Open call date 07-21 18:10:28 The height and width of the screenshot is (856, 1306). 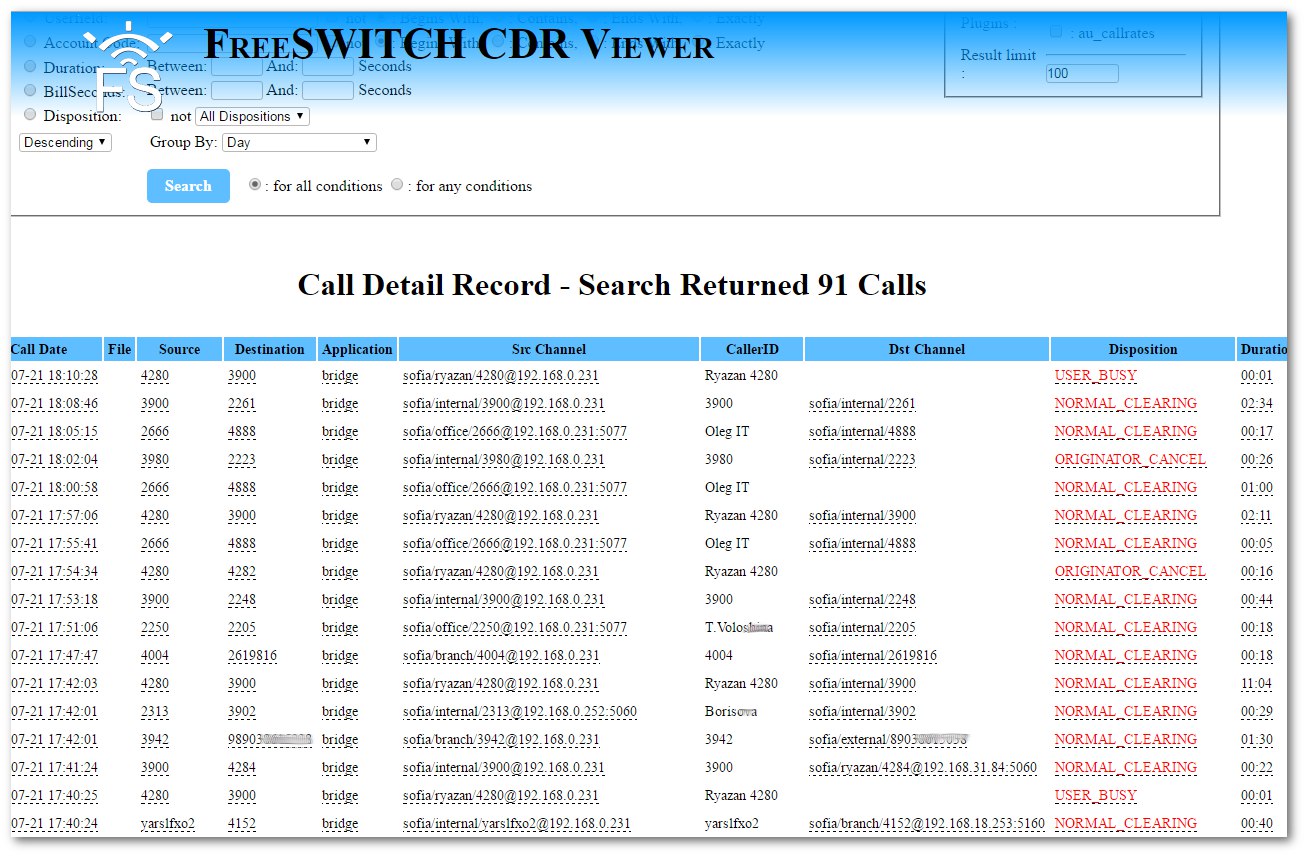click(54, 376)
